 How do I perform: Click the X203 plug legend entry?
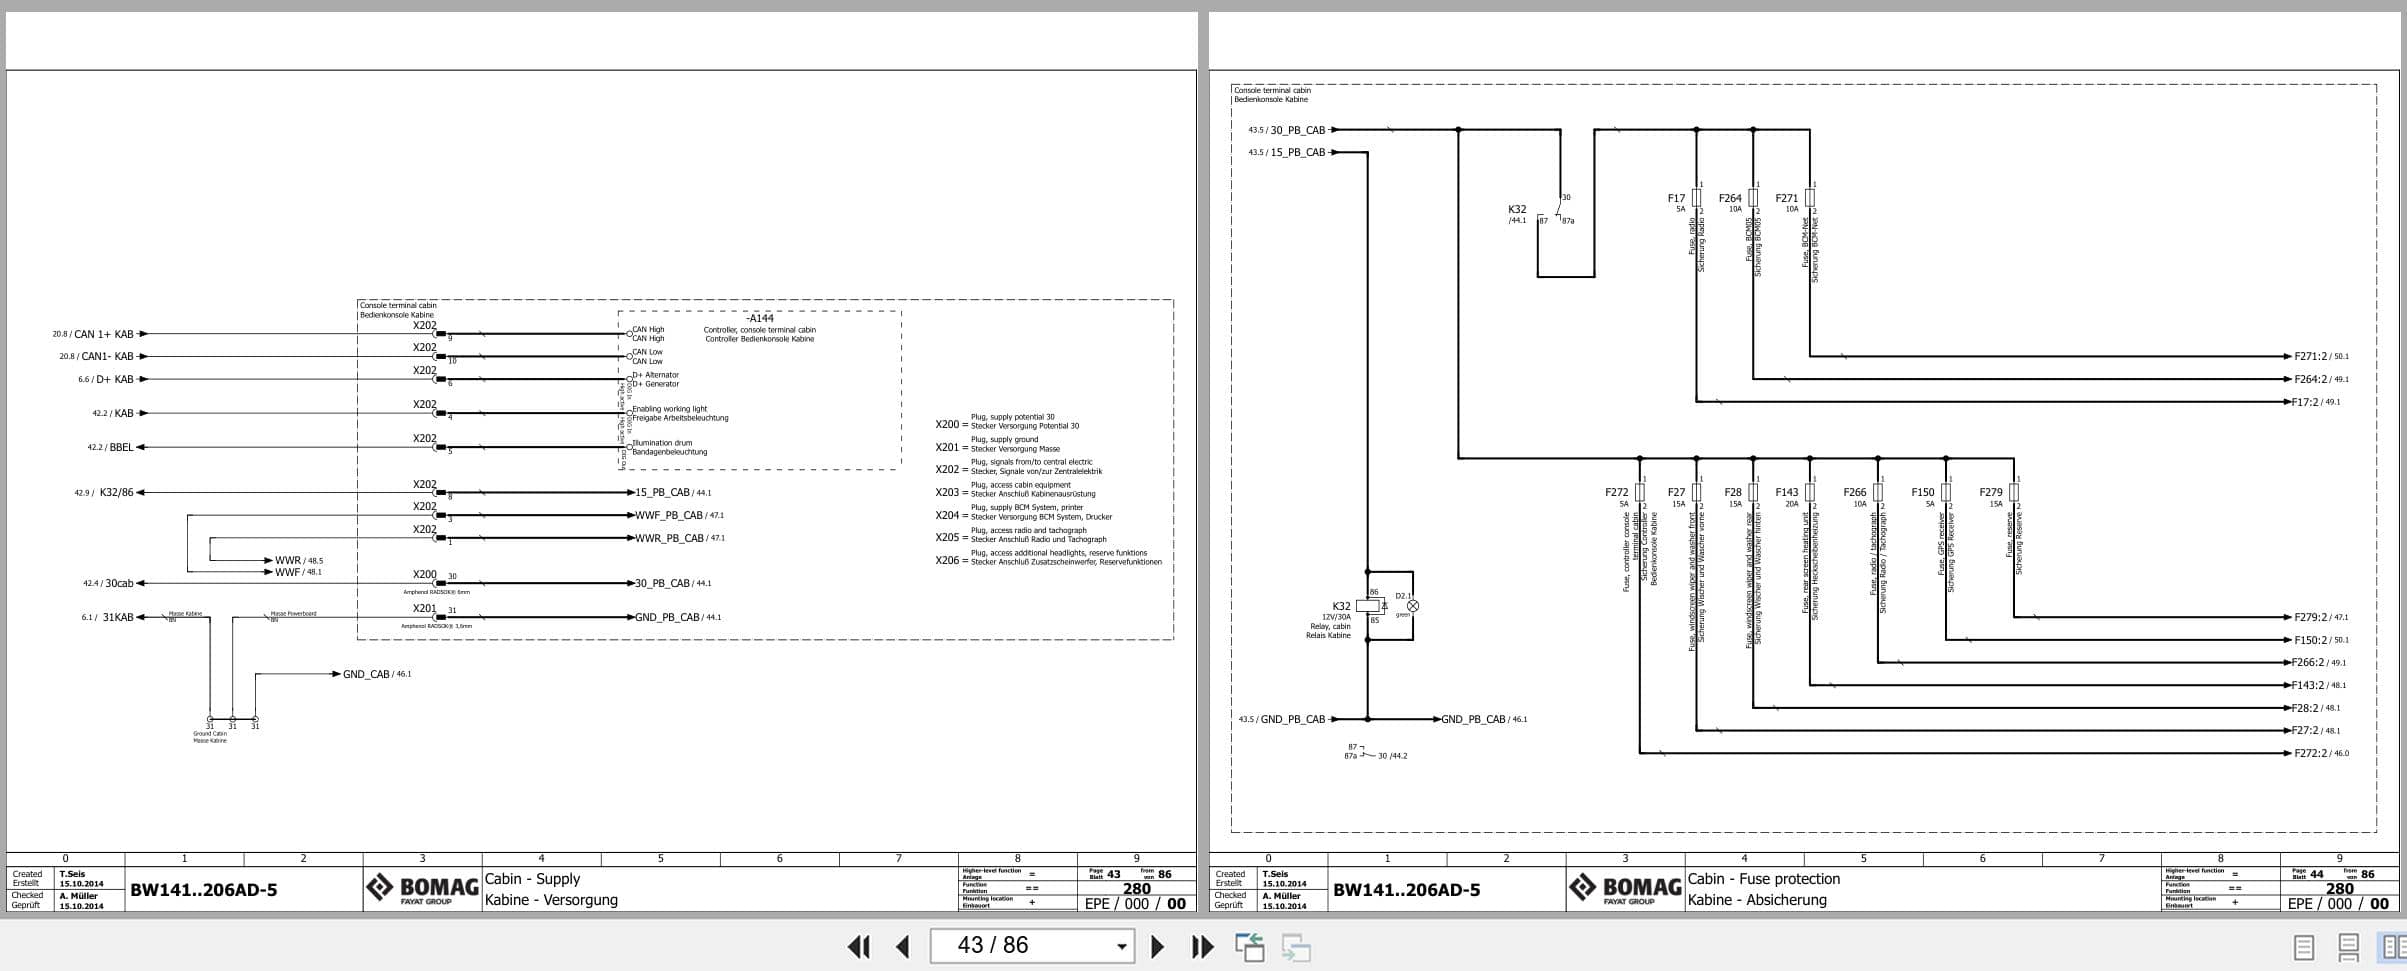tap(1015, 490)
